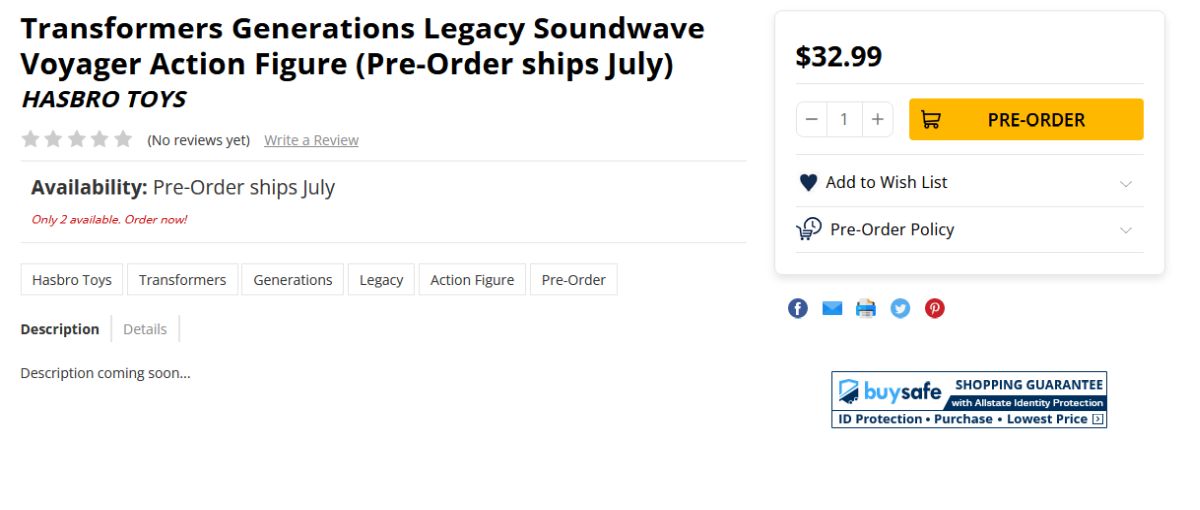1200x510 pixels.
Task: Click the email share envelope icon
Action: [x=832, y=308]
